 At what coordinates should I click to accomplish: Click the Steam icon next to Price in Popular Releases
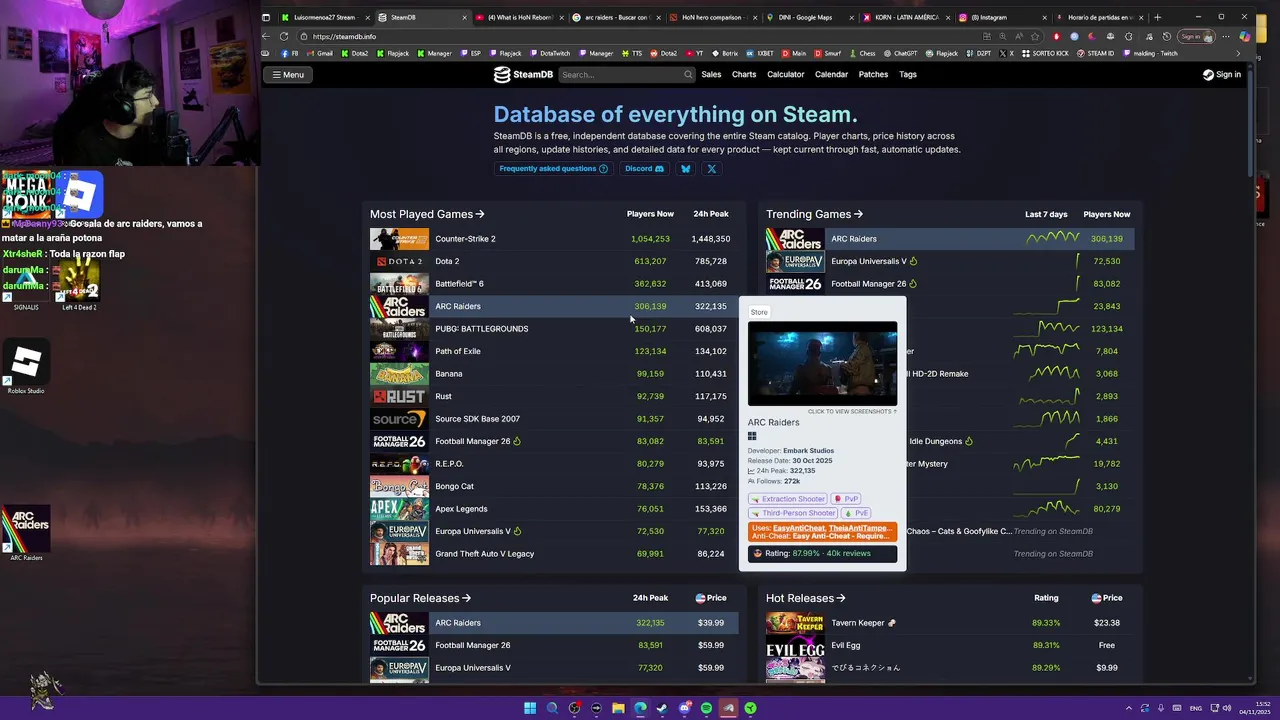(700, 598)
